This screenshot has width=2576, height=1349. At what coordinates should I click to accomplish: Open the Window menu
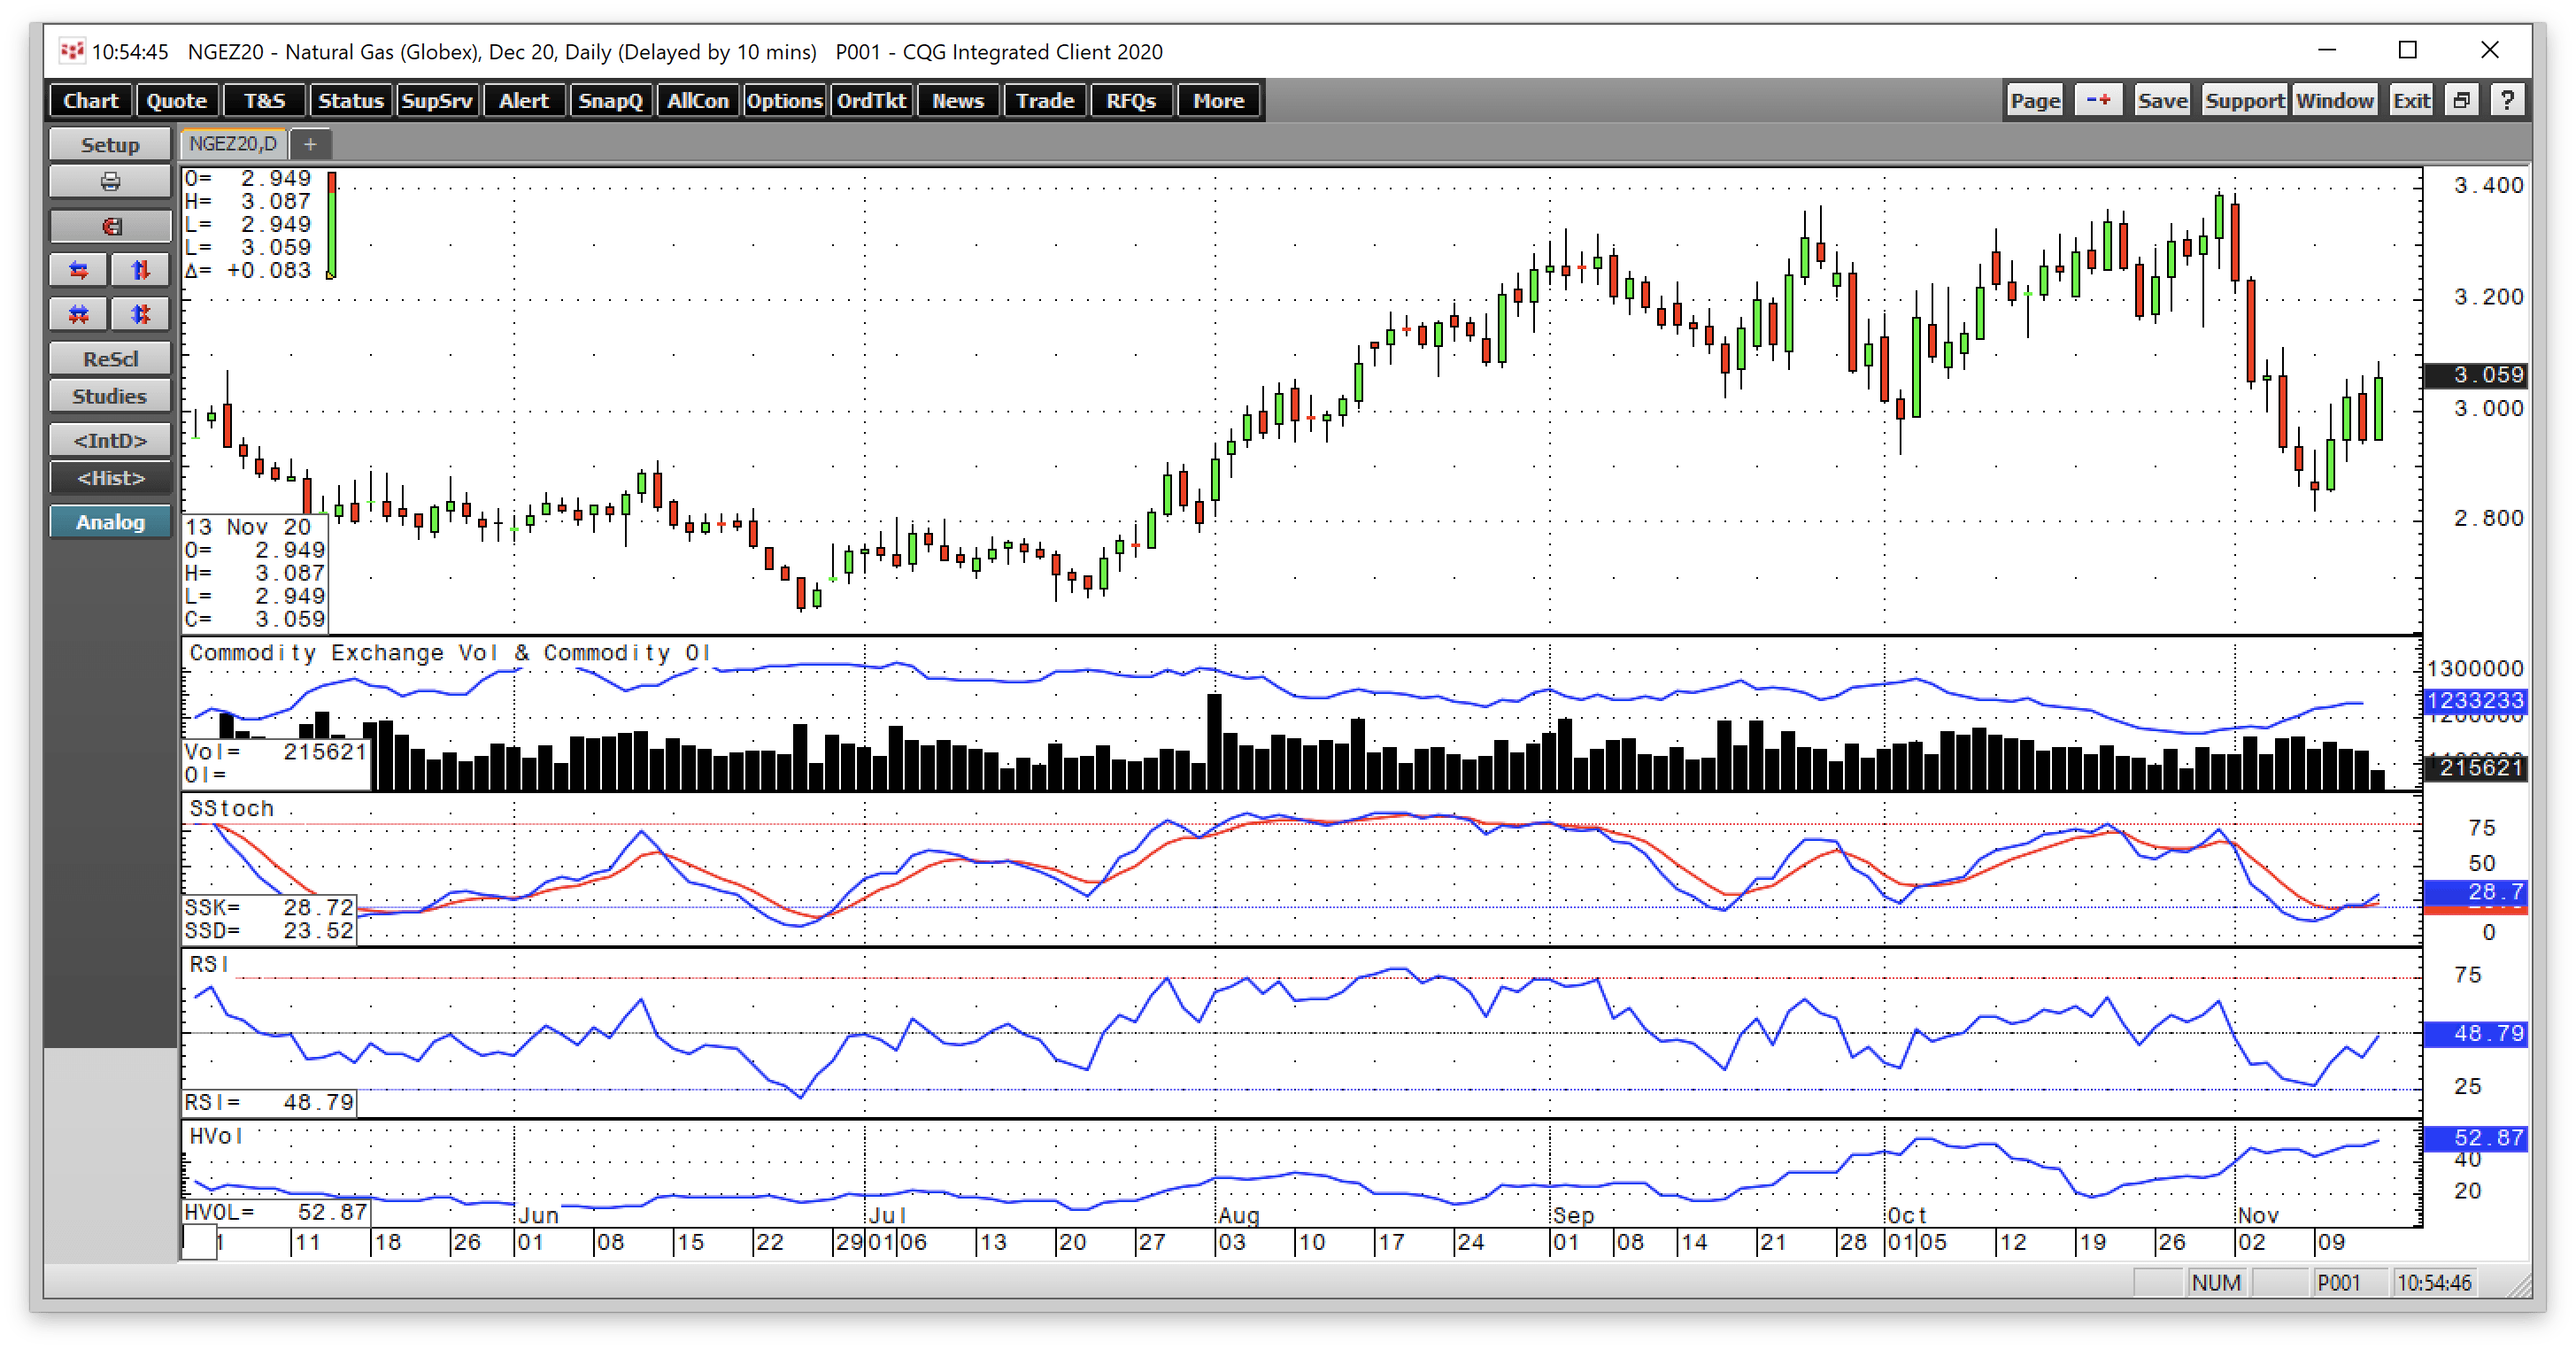(x=2336, y=99)
